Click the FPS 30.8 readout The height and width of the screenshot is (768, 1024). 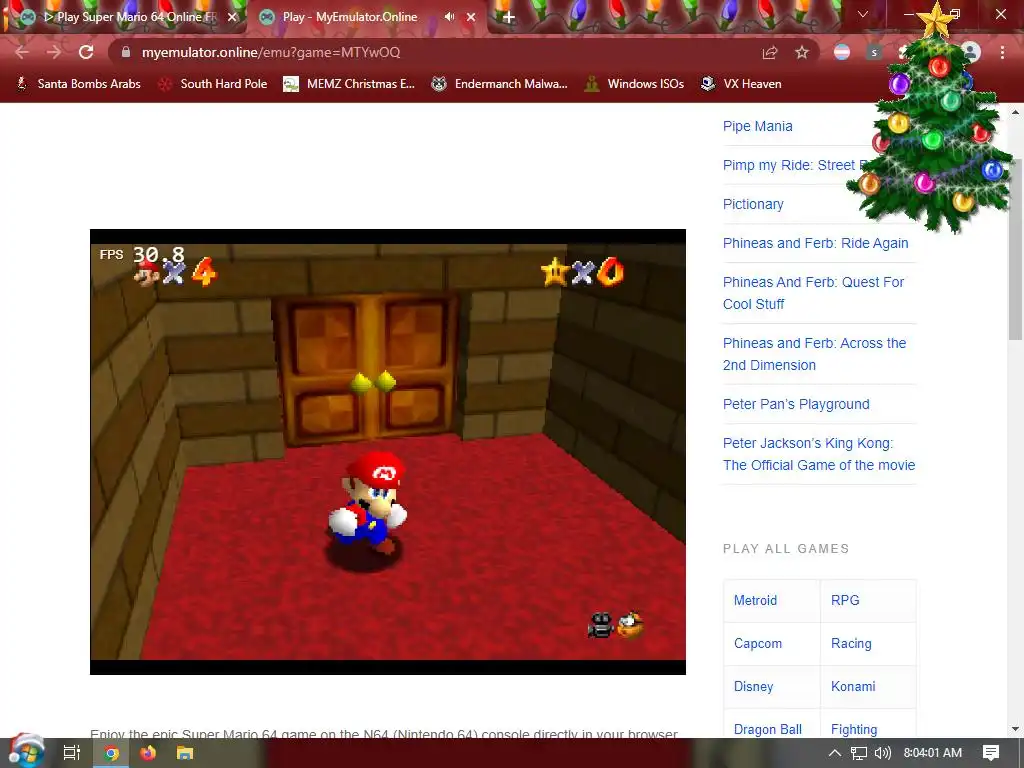[142, 254]
